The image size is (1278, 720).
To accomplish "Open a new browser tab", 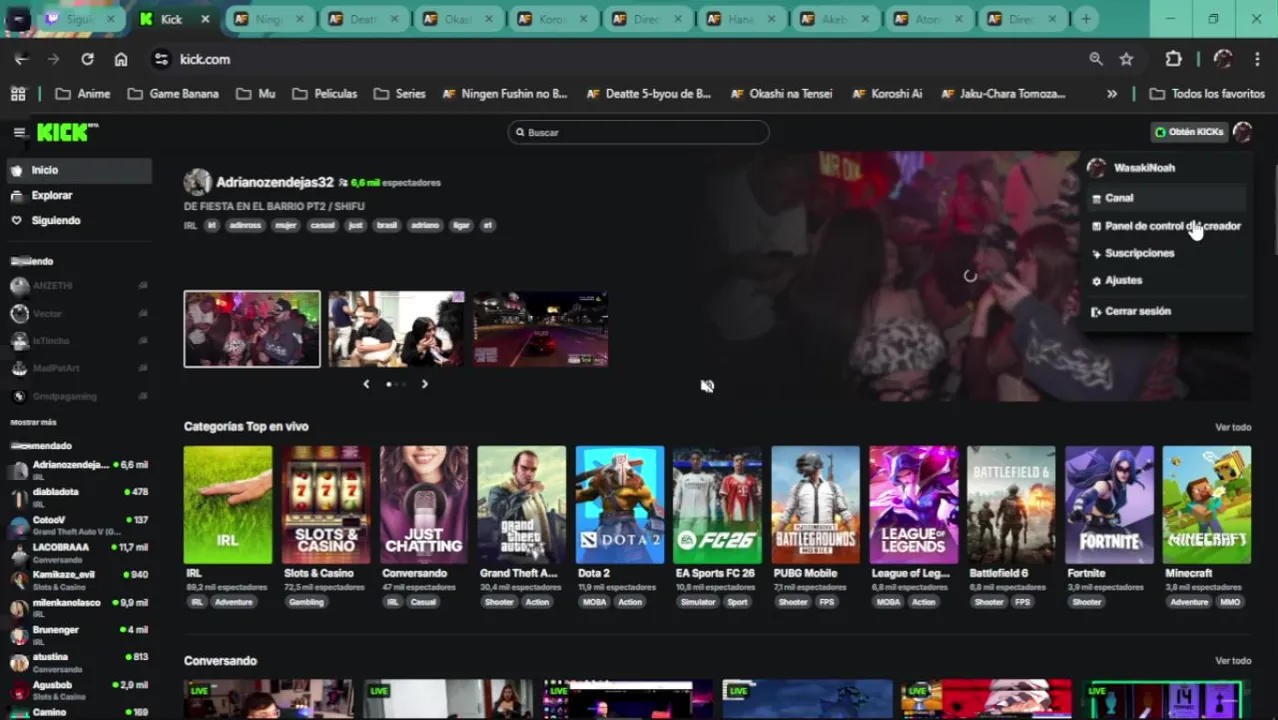I will pos(1085,19).
